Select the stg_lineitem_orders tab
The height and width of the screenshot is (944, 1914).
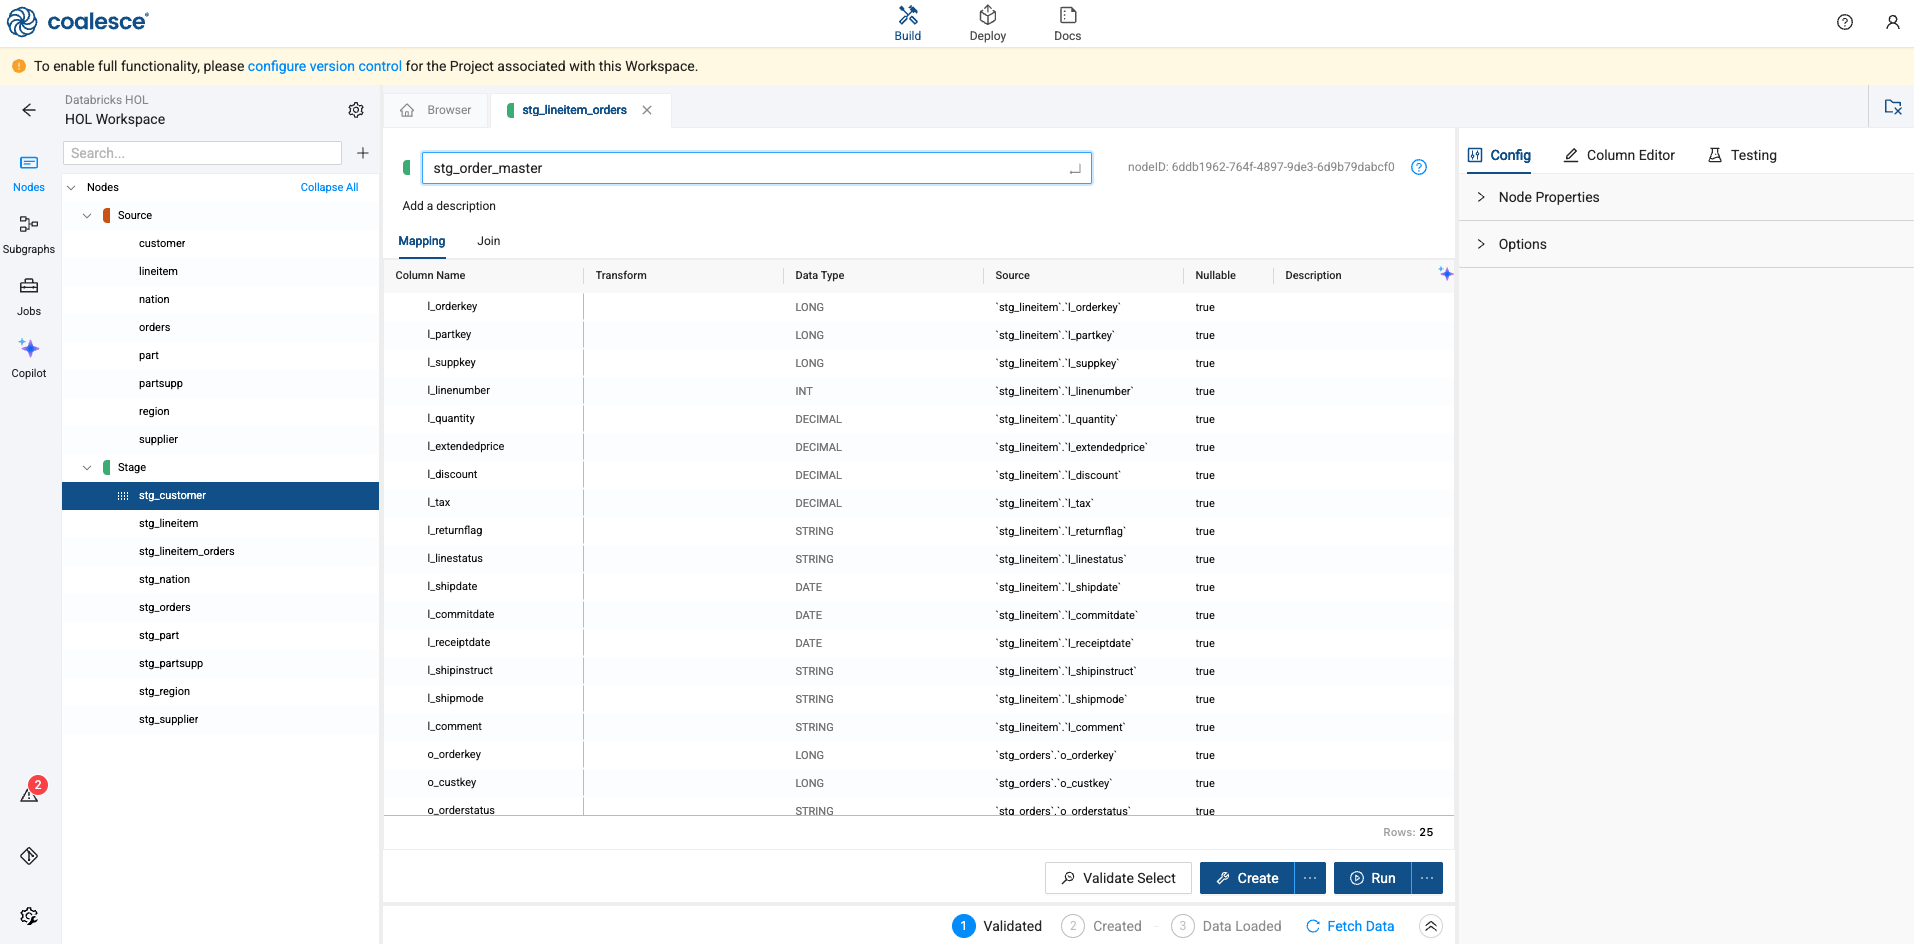575,110
